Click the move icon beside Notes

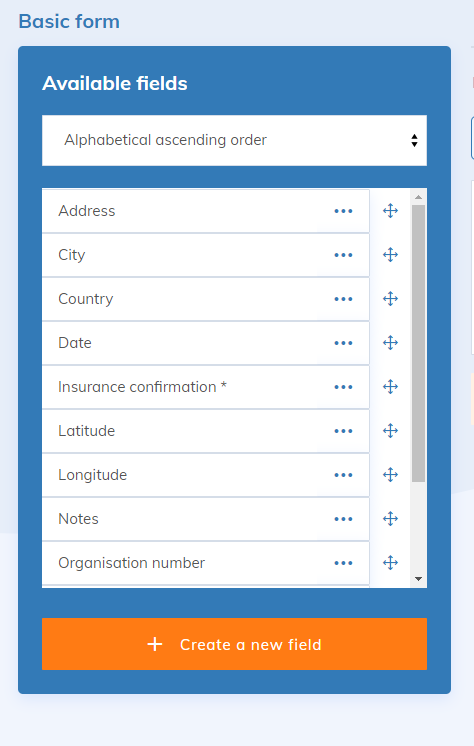(390, 519)
